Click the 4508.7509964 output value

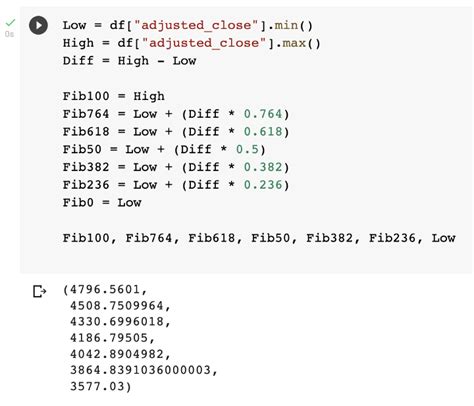tap(117, 306)
